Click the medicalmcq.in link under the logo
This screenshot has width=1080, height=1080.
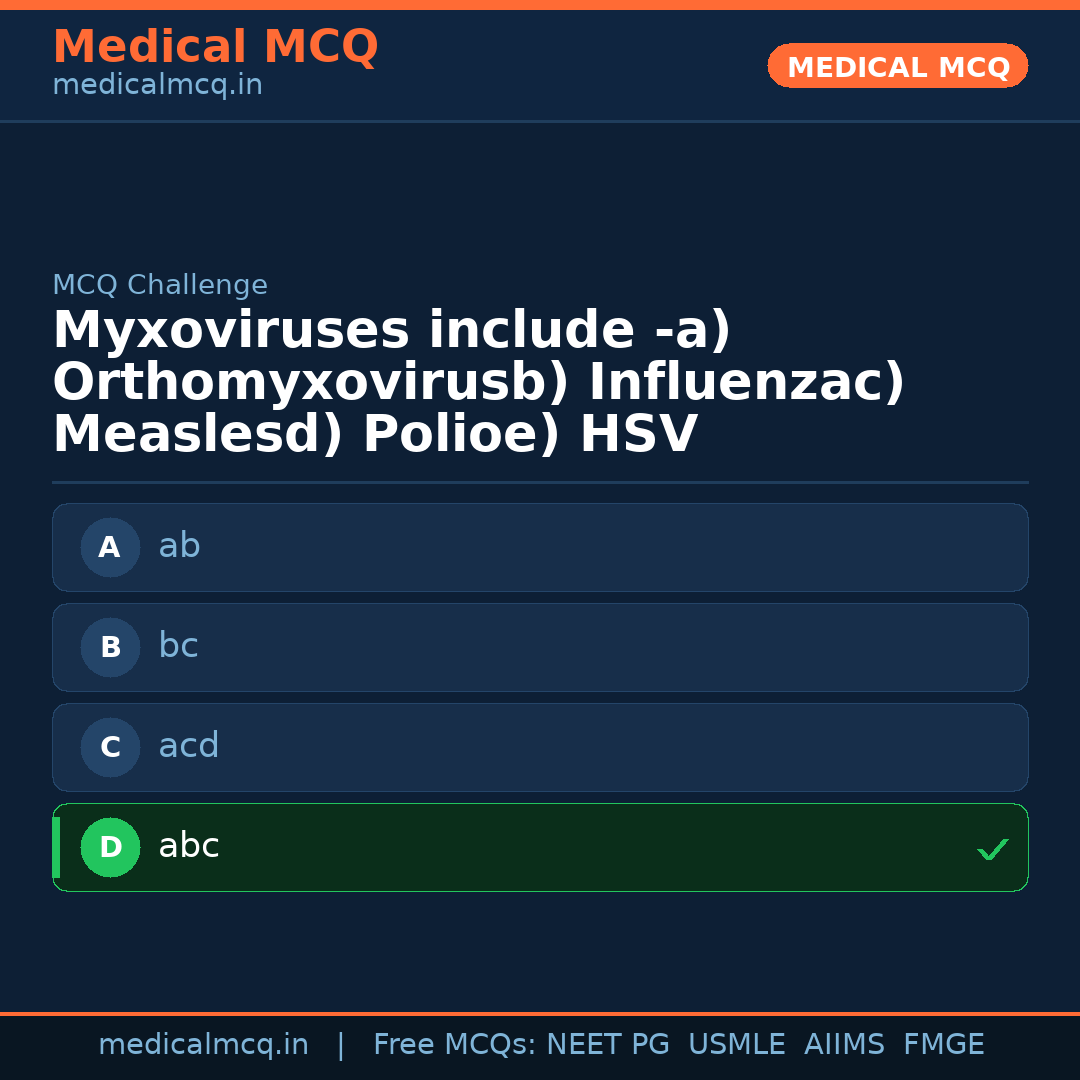(157, 84)
